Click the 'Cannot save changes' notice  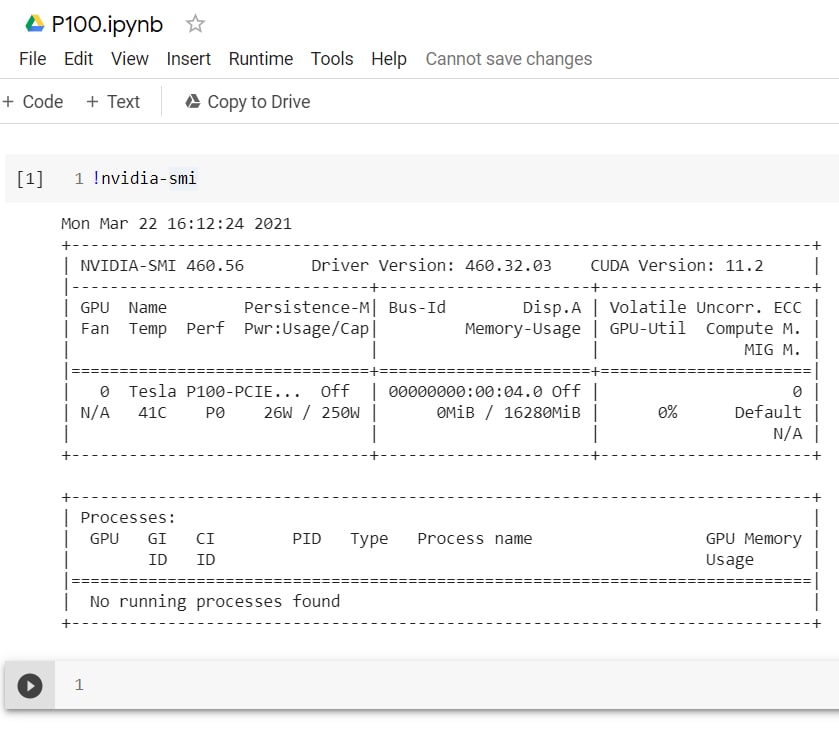(509, 59)
